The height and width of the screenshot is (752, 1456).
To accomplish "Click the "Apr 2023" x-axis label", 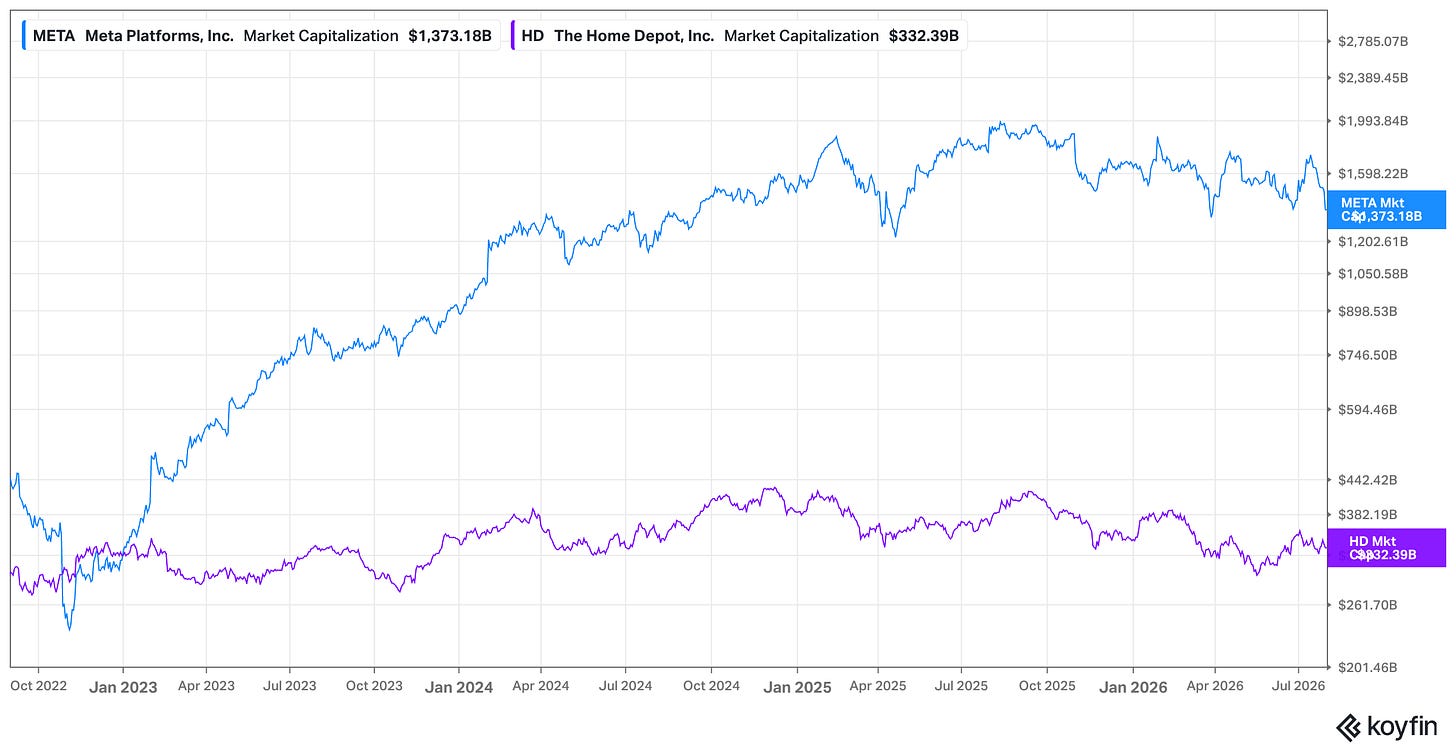I will coord(206,686).
